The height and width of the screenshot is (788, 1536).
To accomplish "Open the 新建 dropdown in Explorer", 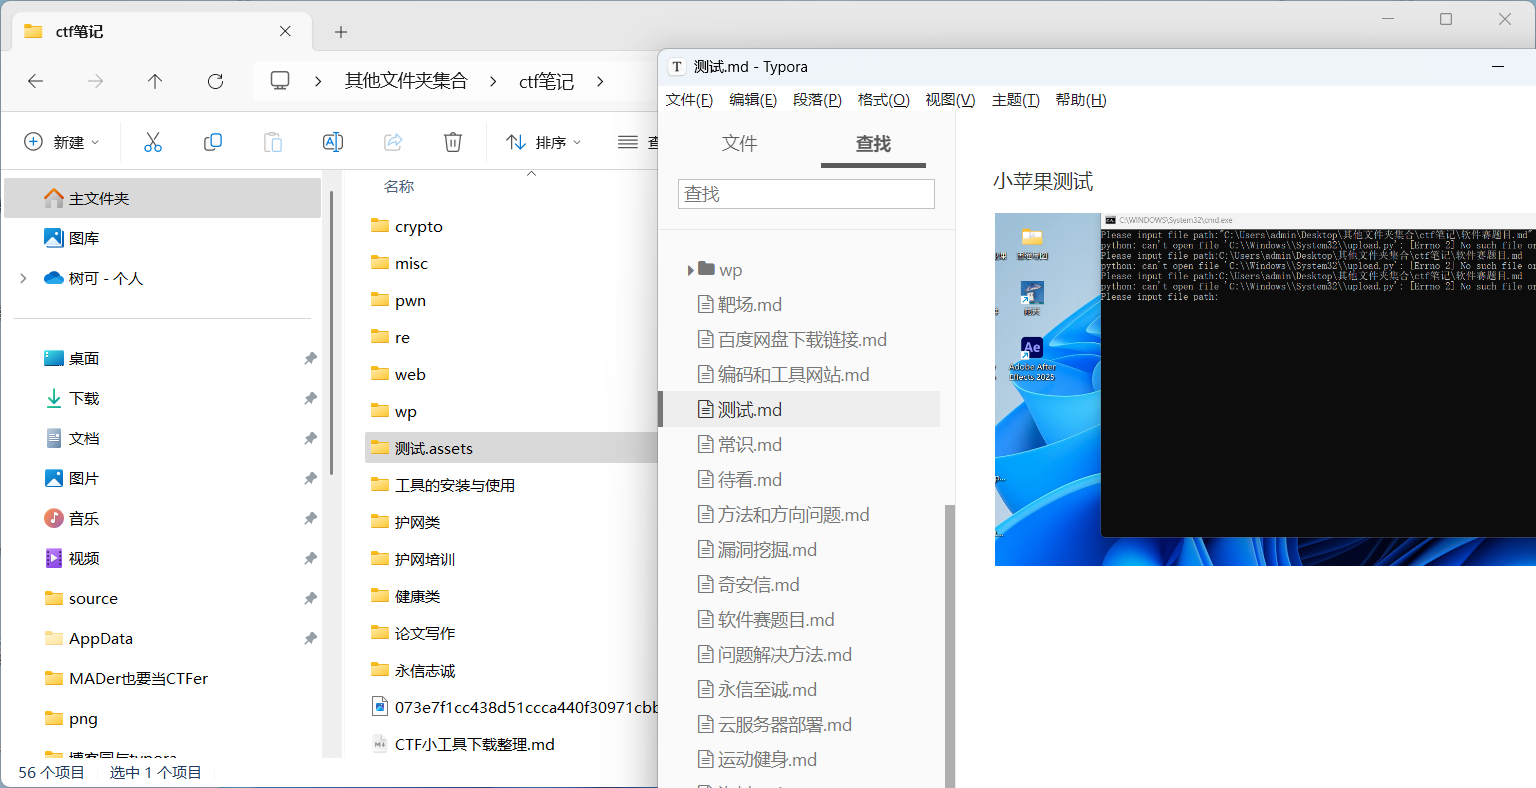I will click(62, 142).
